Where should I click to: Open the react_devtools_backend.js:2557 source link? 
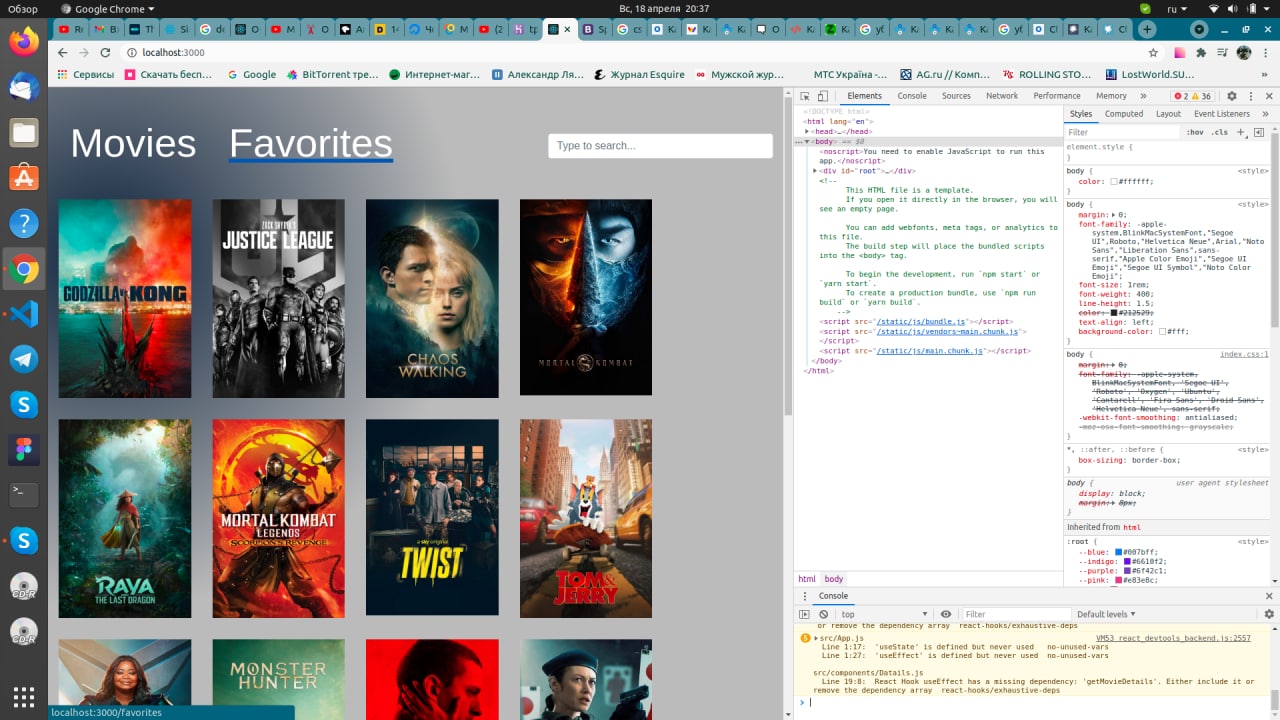tap(1173, 638)
